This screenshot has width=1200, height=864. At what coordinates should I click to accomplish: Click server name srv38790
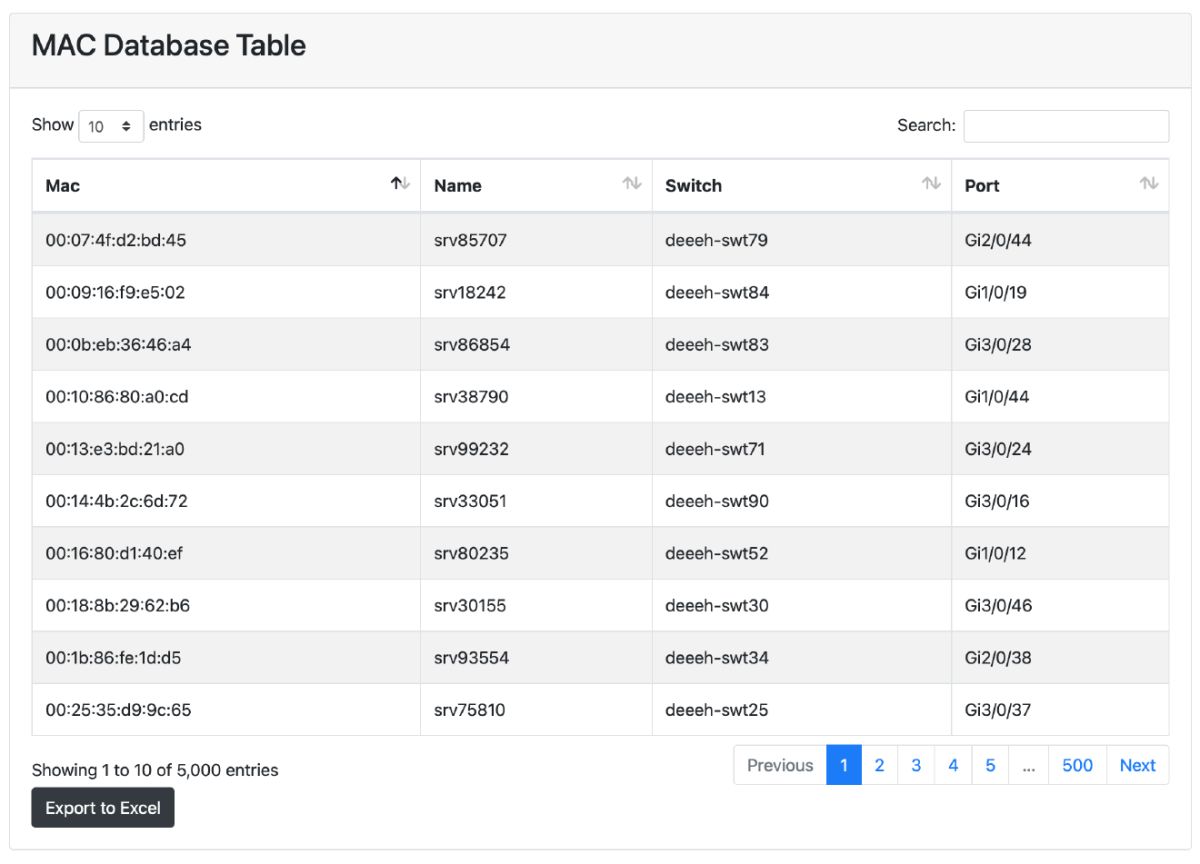(x=471, y=397)
